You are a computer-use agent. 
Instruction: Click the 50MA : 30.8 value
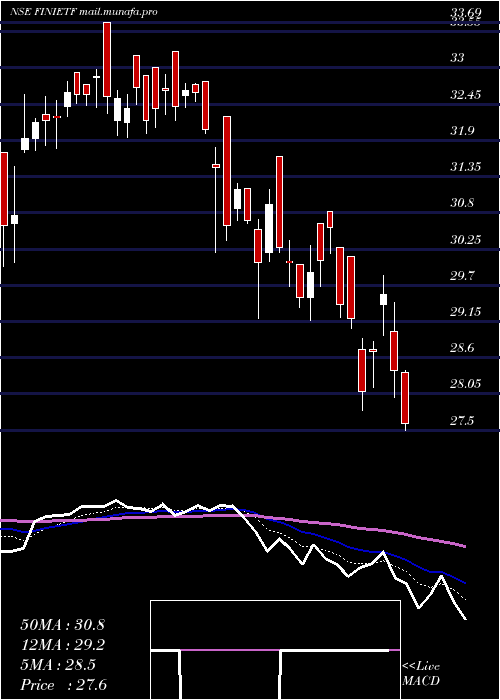62,625
